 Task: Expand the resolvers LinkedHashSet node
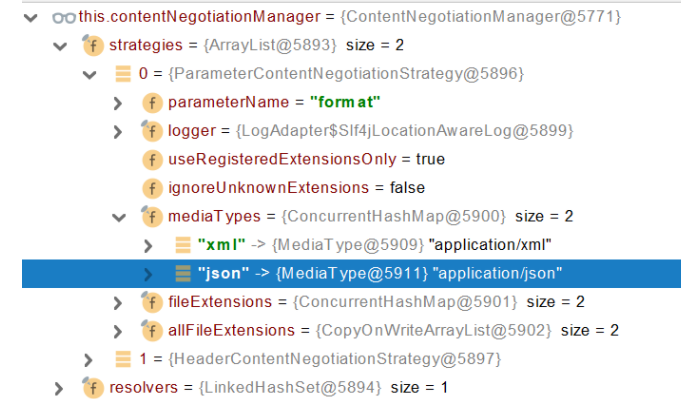[x=59, y=388]
